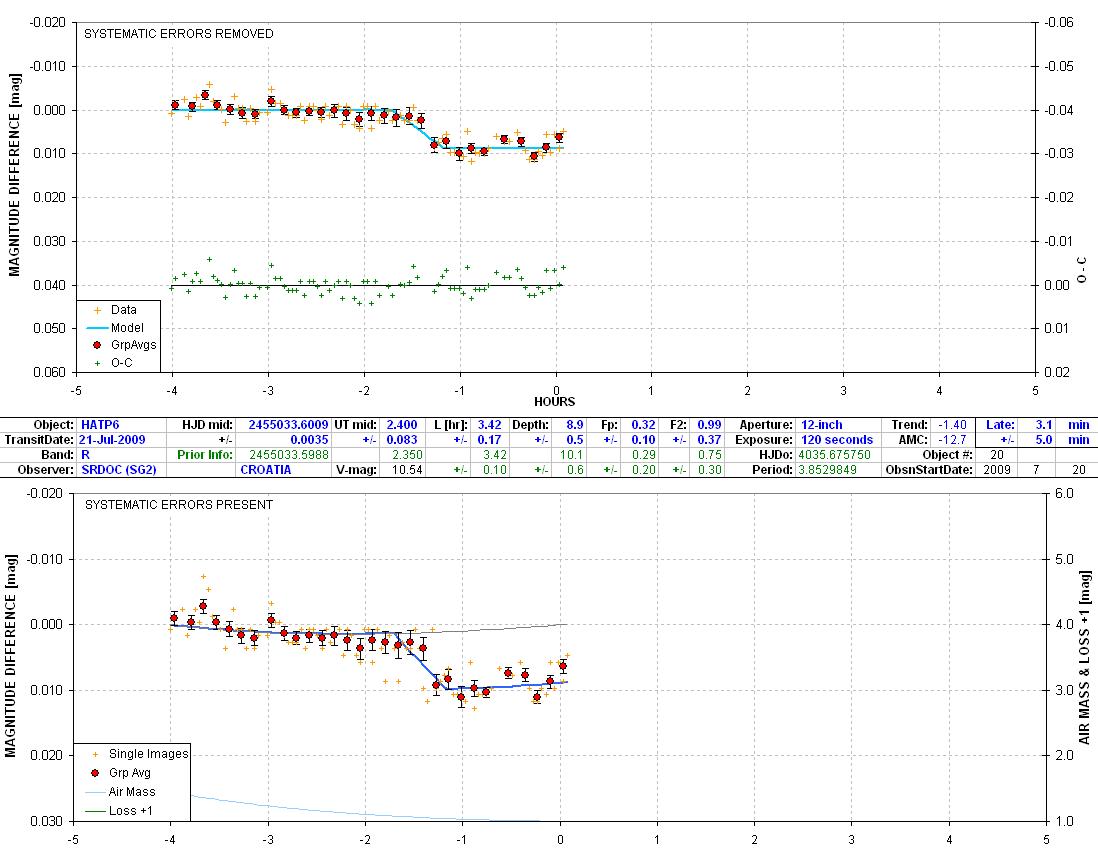Click the HJD mid value 2455033.6009

click(288, 425)
